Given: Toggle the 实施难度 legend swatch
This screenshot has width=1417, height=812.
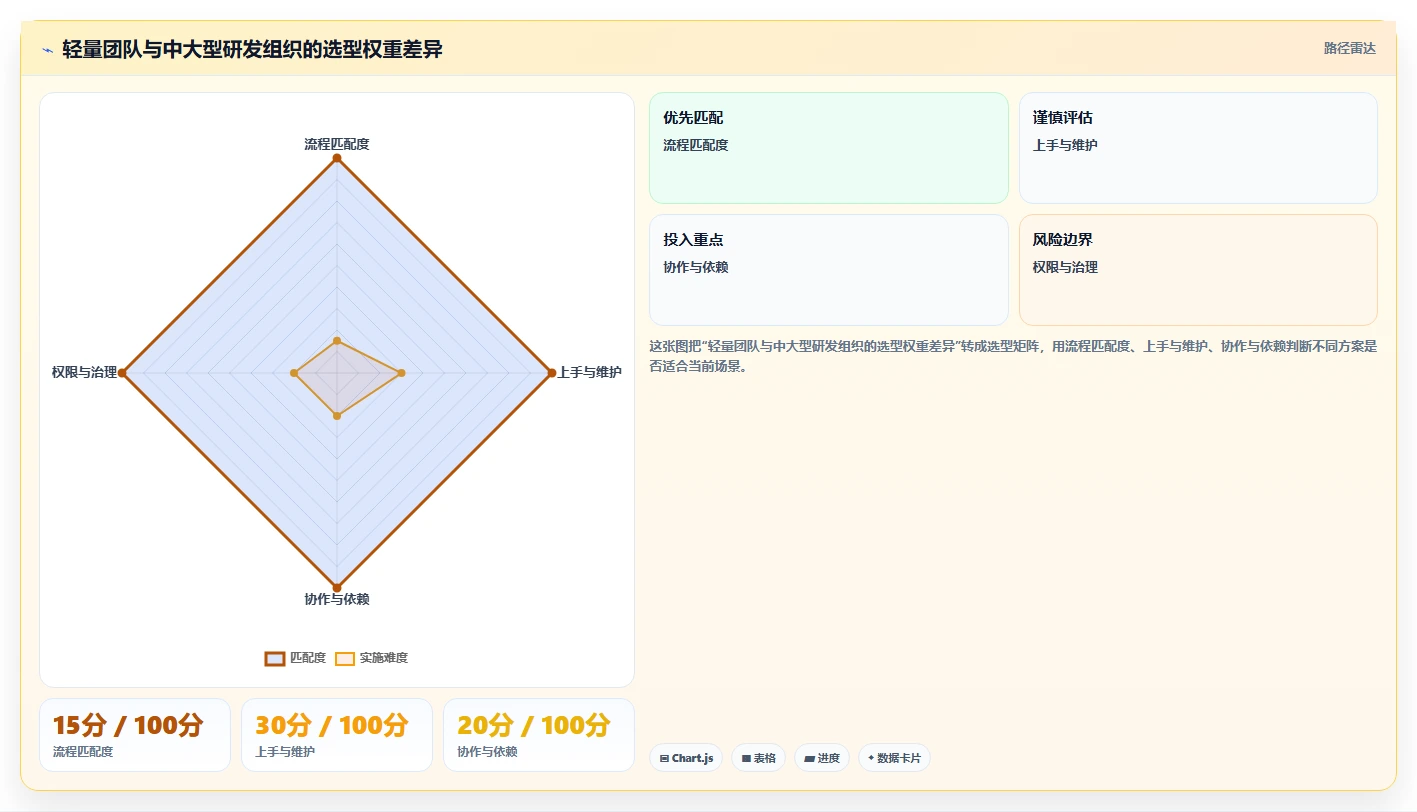Looking at the screenshot, I should tap(345, 658).
